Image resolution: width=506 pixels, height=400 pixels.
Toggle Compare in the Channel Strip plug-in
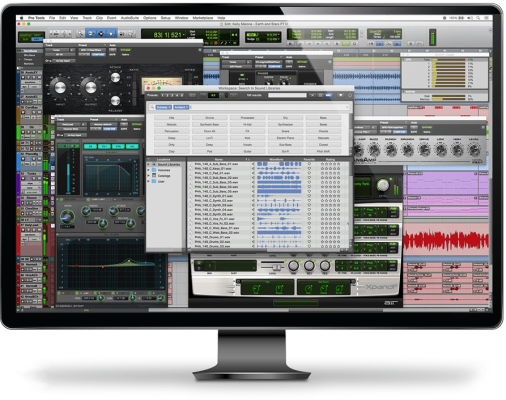point(110,129)
